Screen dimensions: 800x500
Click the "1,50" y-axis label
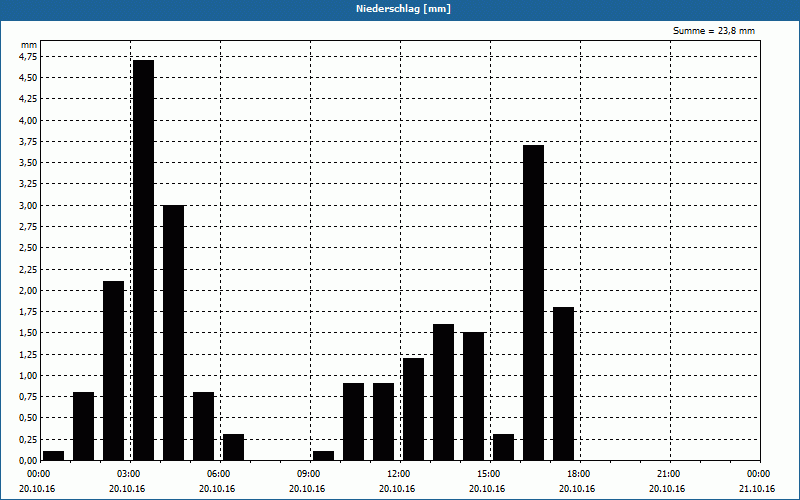pyautogui.click(x=28, y=333)
